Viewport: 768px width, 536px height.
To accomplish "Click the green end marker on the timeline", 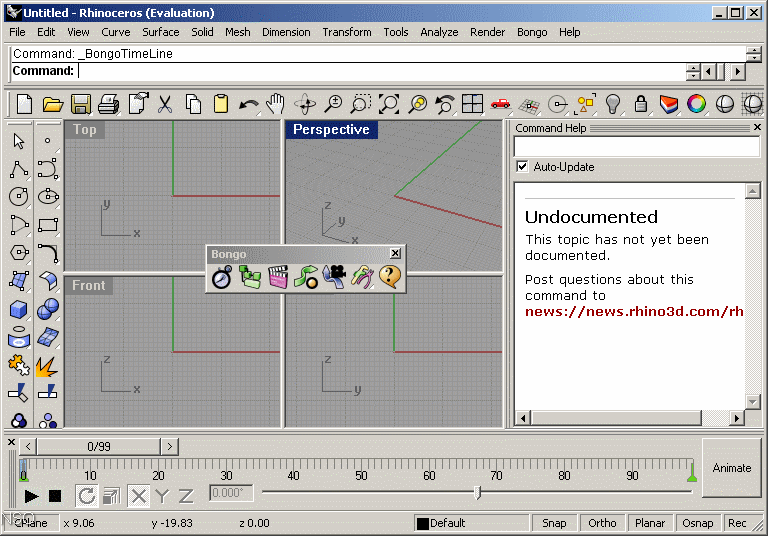I will point(692,471).
